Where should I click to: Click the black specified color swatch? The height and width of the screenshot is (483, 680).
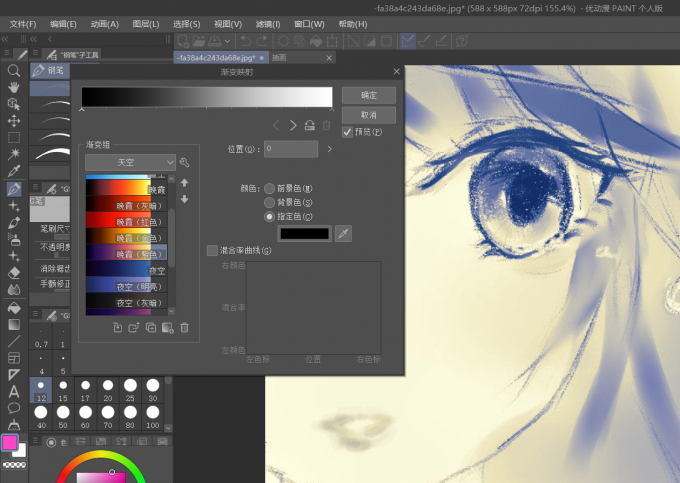tap(304, 234)
